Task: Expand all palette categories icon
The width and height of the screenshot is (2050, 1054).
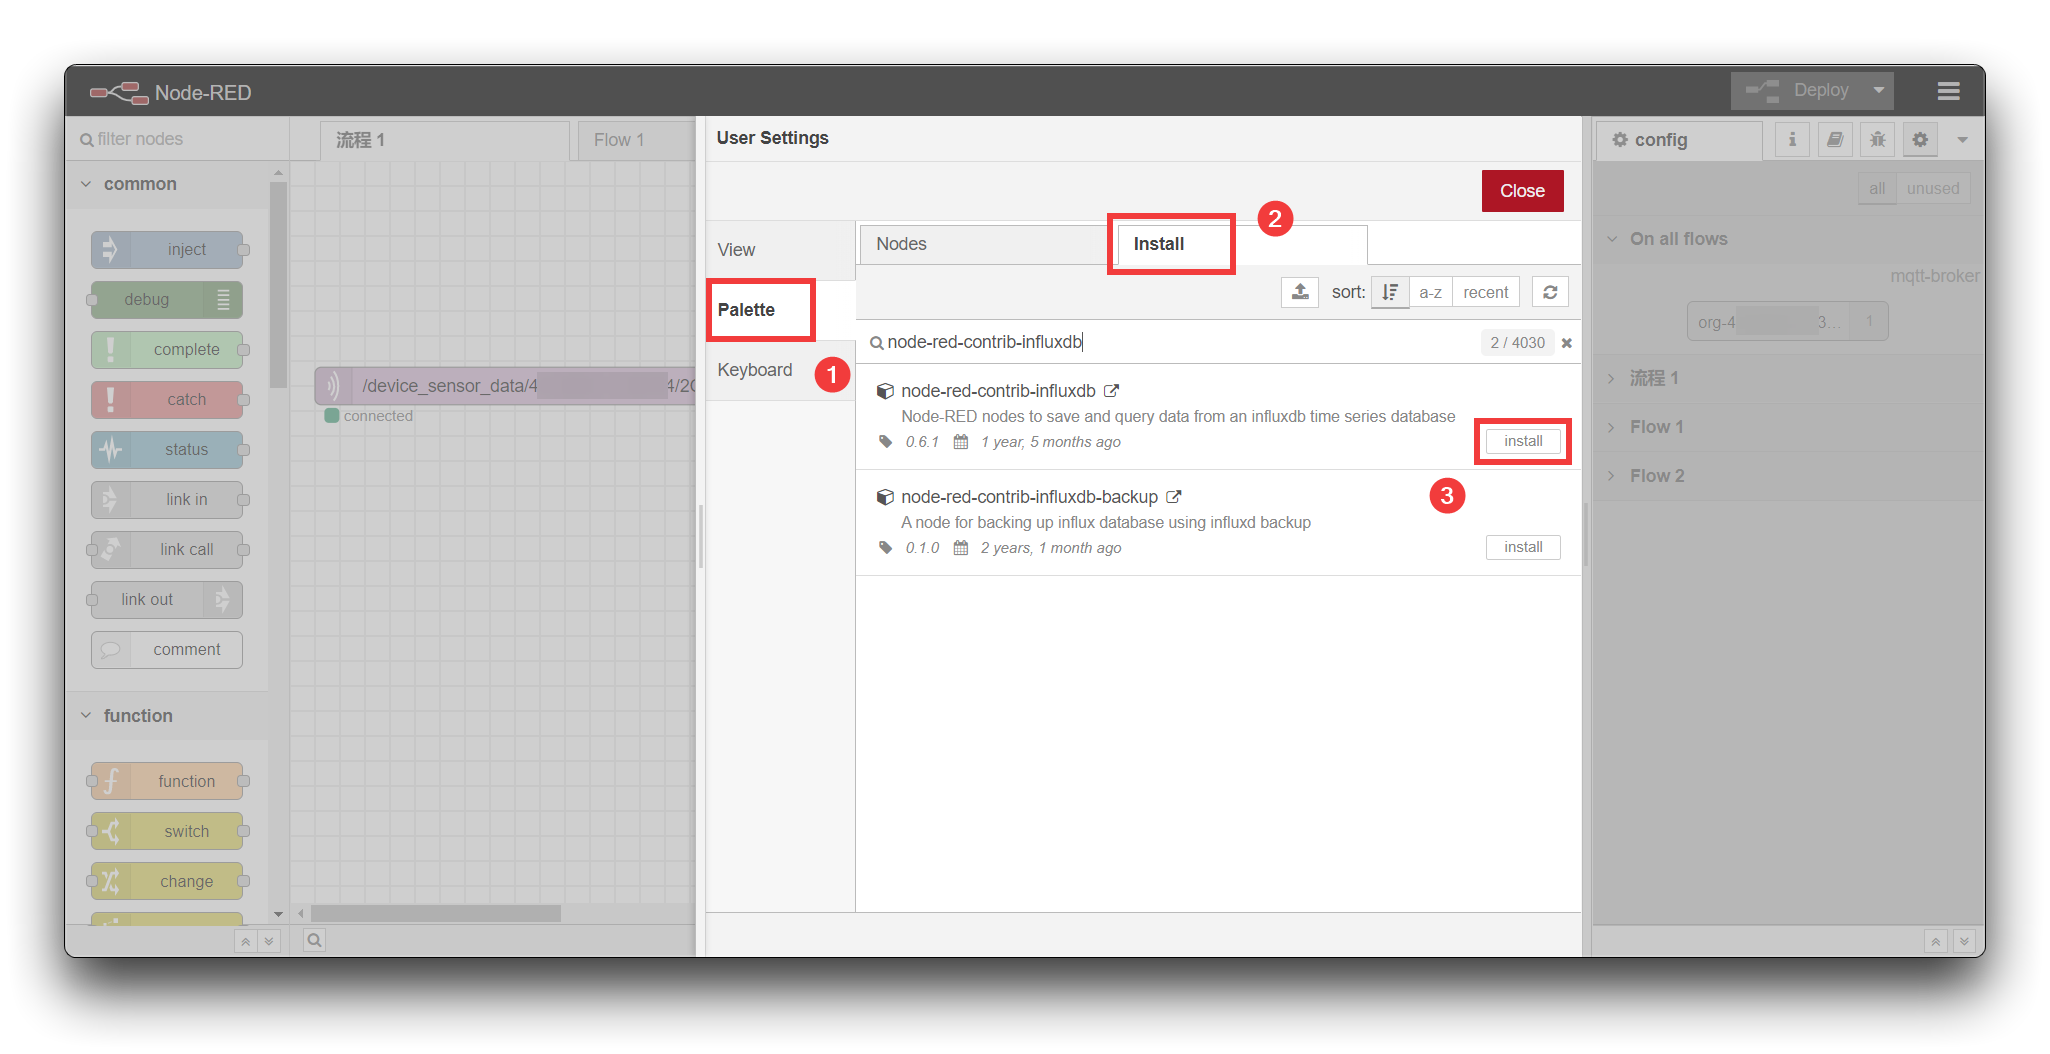Action: pos(268,941)
